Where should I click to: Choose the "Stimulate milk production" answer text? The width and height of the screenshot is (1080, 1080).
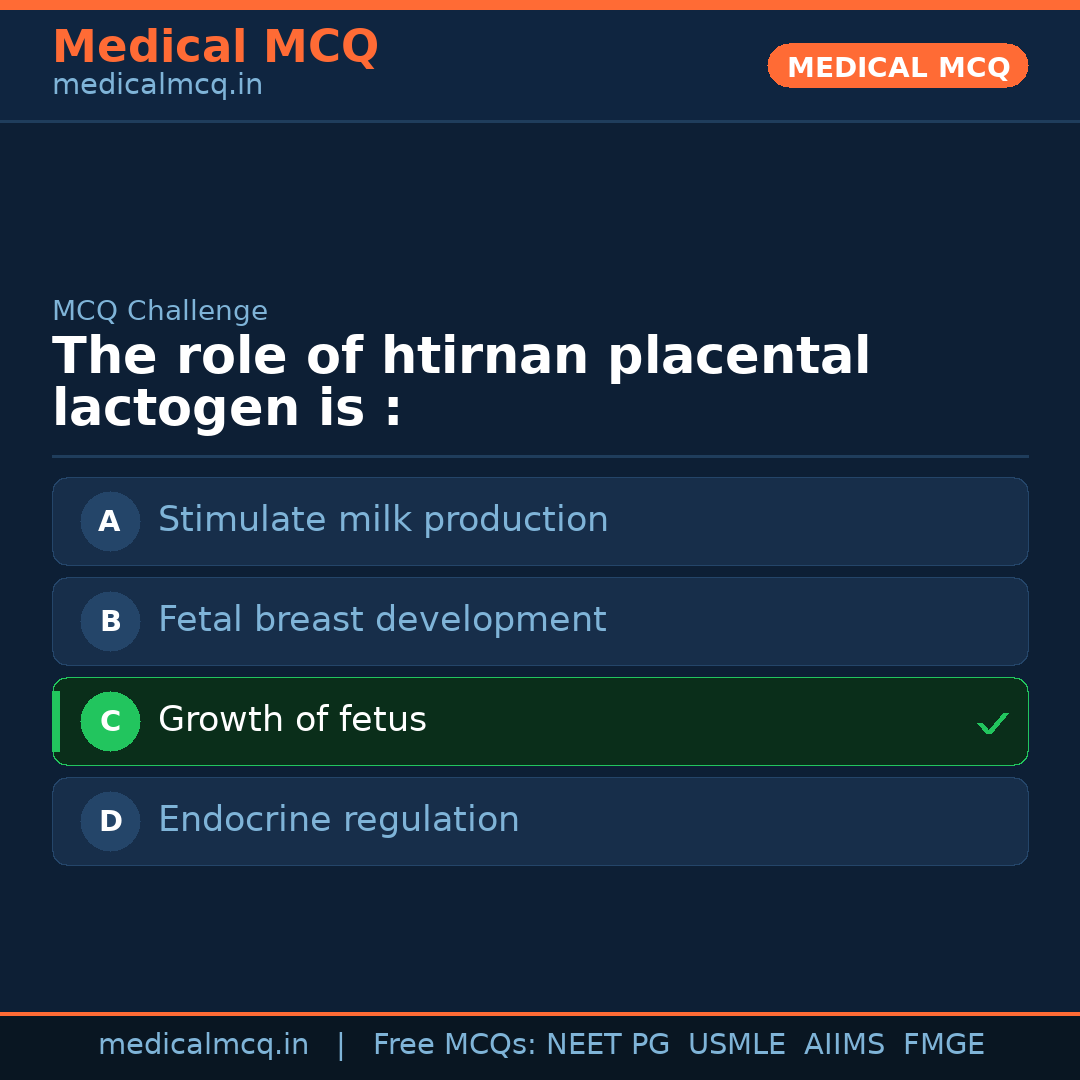click(x=383, y=520)
